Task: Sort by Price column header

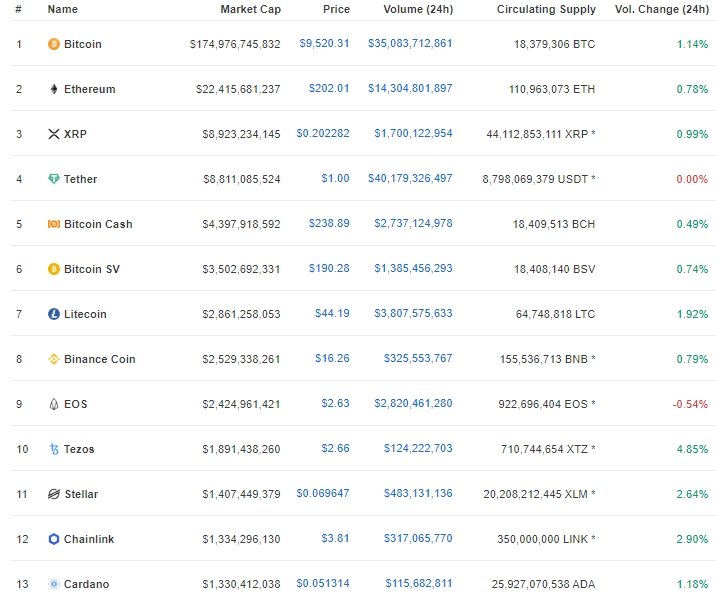Action: [336, 9]
